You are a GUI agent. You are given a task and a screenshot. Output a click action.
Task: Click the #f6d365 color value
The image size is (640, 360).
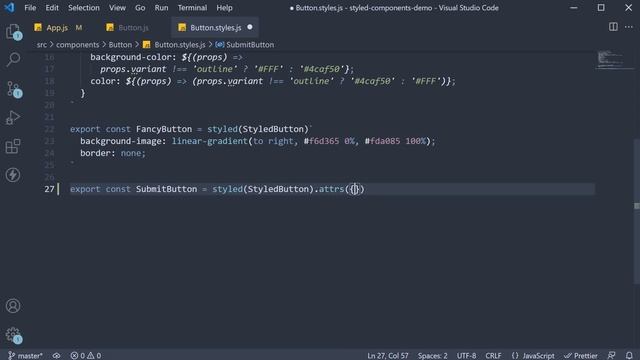pos(321,141)
